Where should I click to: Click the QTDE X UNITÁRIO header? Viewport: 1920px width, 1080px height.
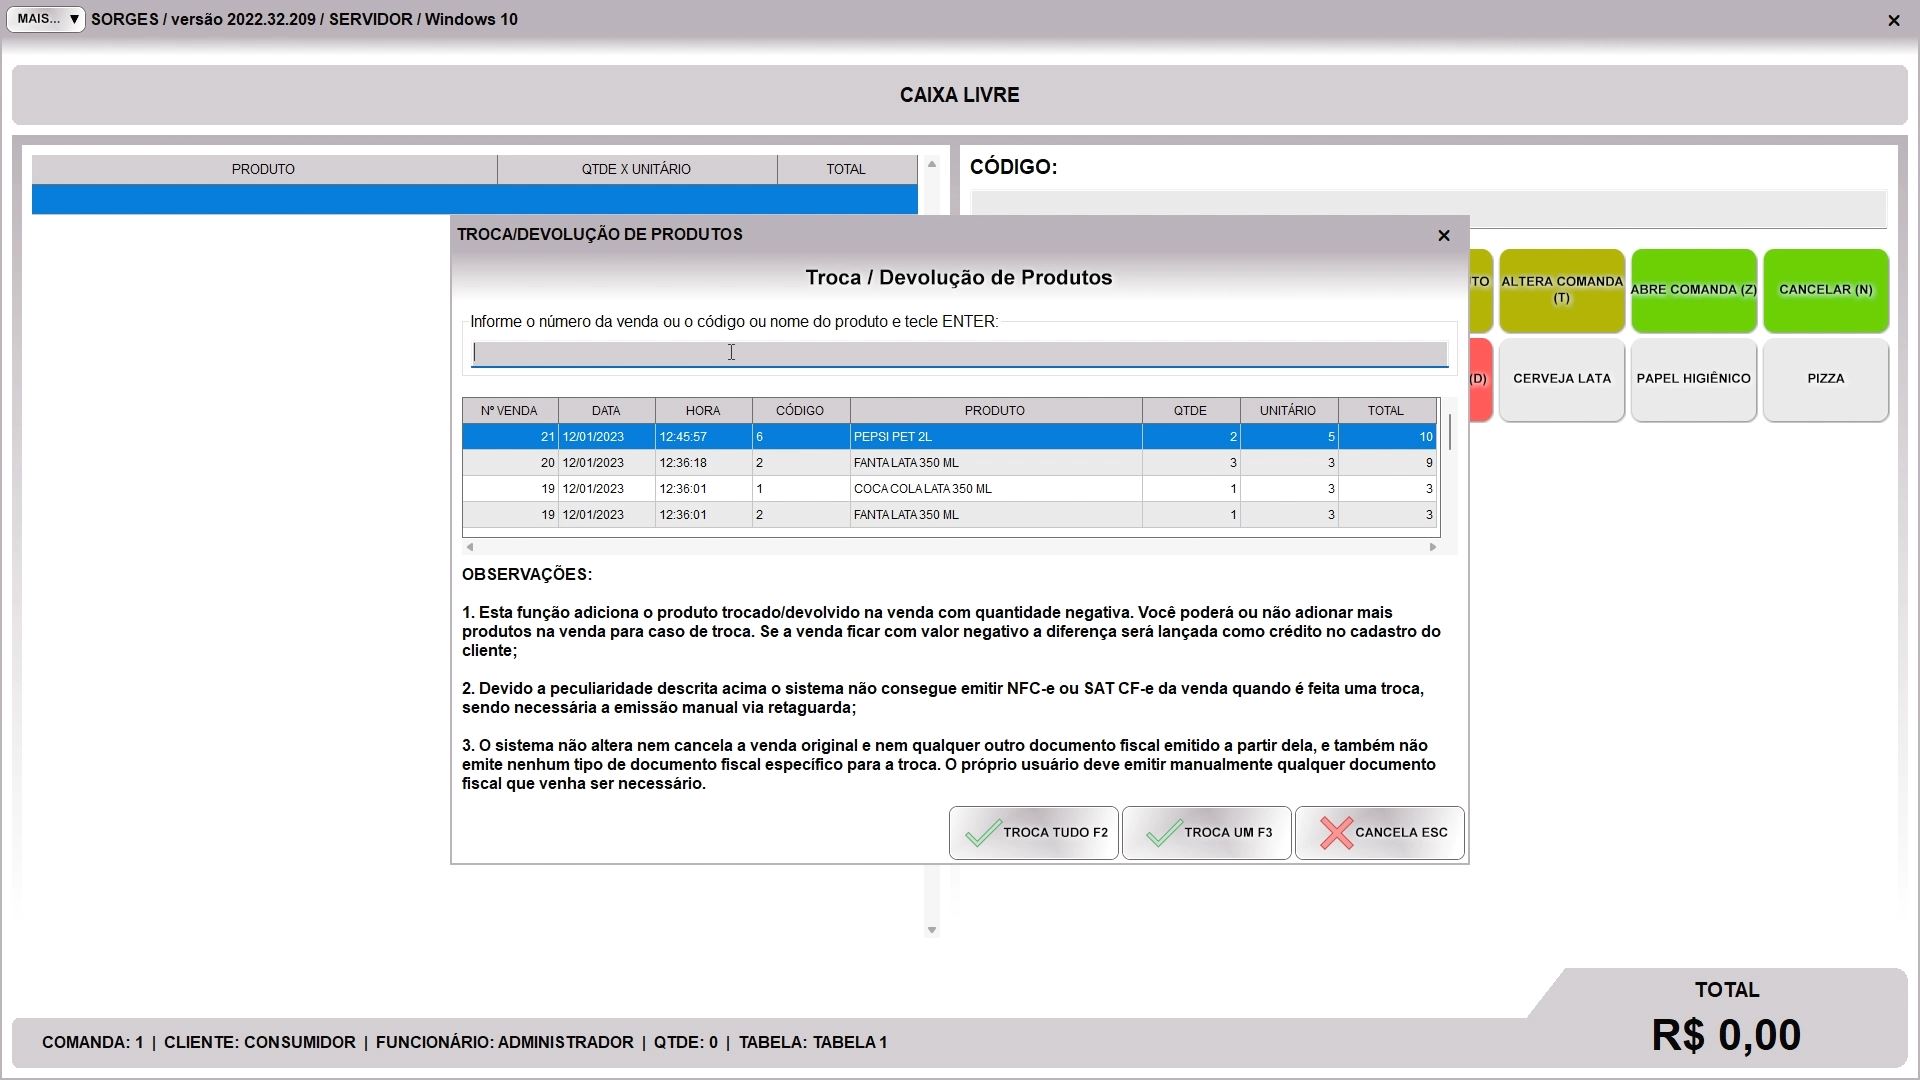(636, 170)
